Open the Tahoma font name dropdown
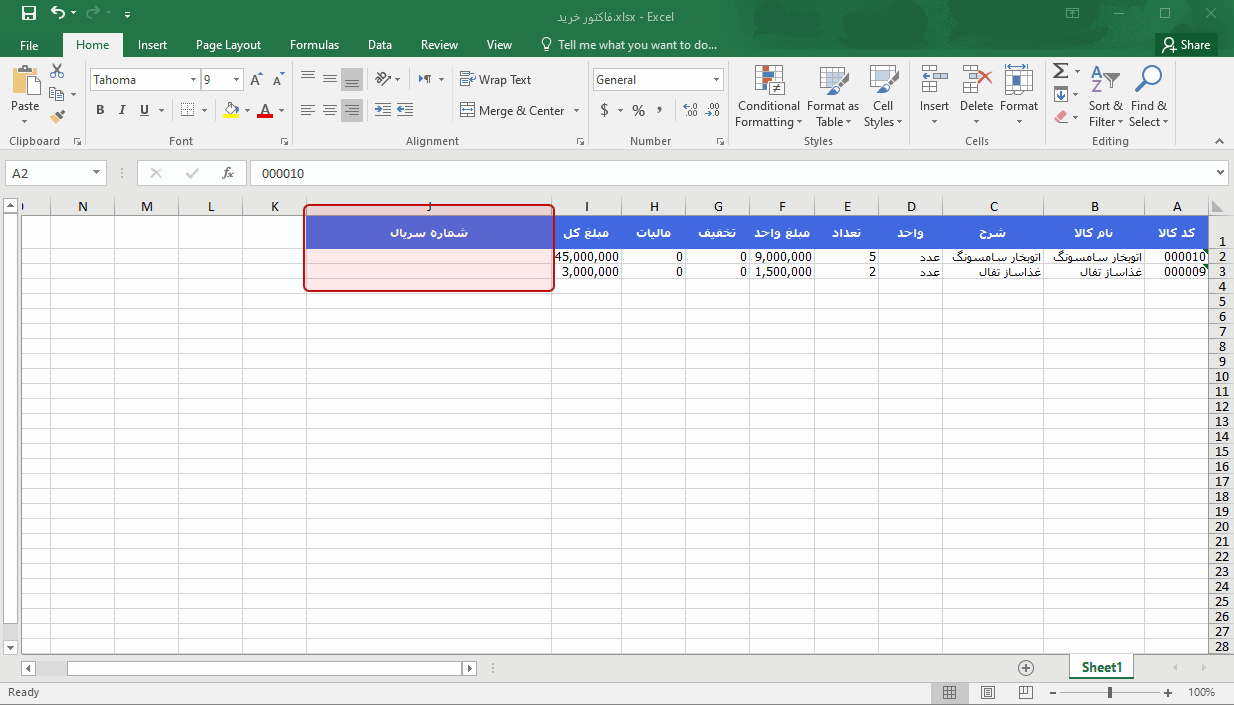Image resolution: width=1234 pixels, height=705 pixels. 193,80
